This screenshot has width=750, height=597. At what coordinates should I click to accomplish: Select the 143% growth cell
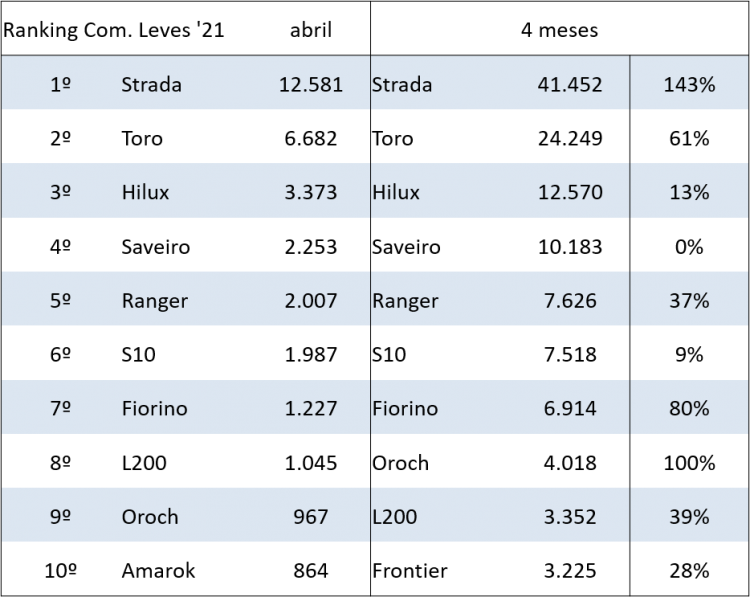[689, 85]
